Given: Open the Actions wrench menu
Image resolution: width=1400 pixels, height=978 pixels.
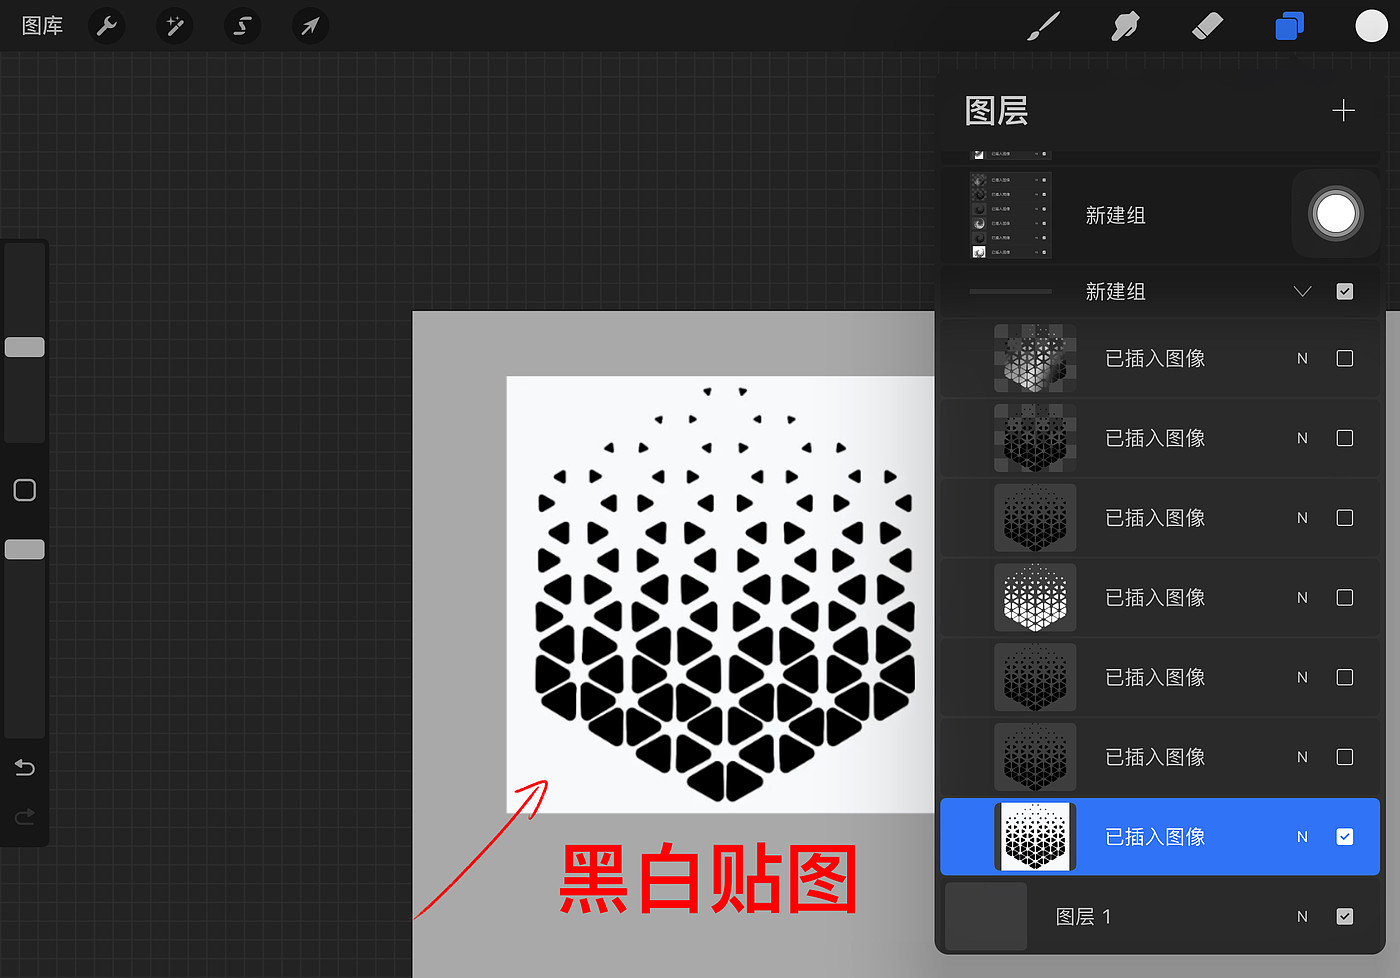Looking at the screenshot, I should (x=107, y=26).
